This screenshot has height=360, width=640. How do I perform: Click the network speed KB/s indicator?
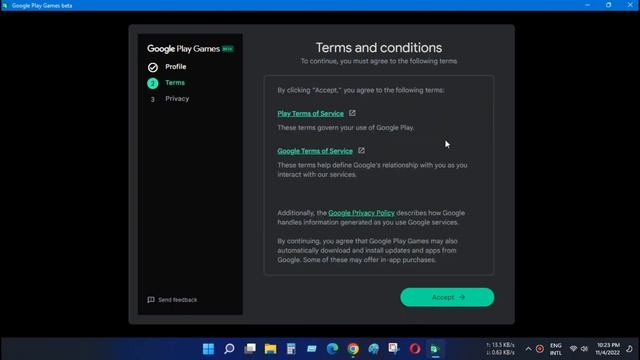click(x=500, y=349)
